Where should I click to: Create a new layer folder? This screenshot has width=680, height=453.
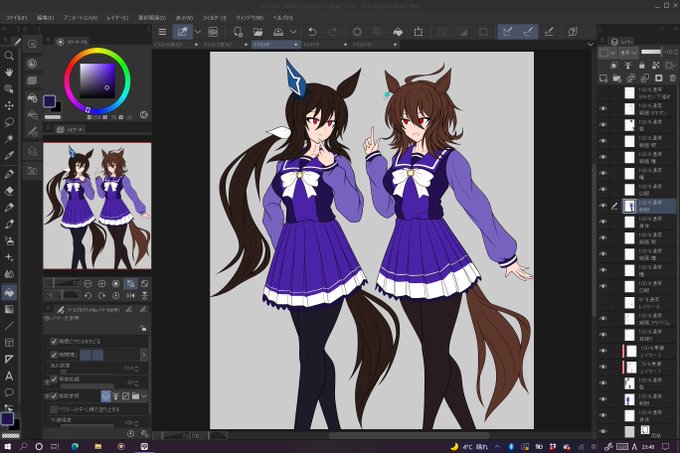click(617, 78)
